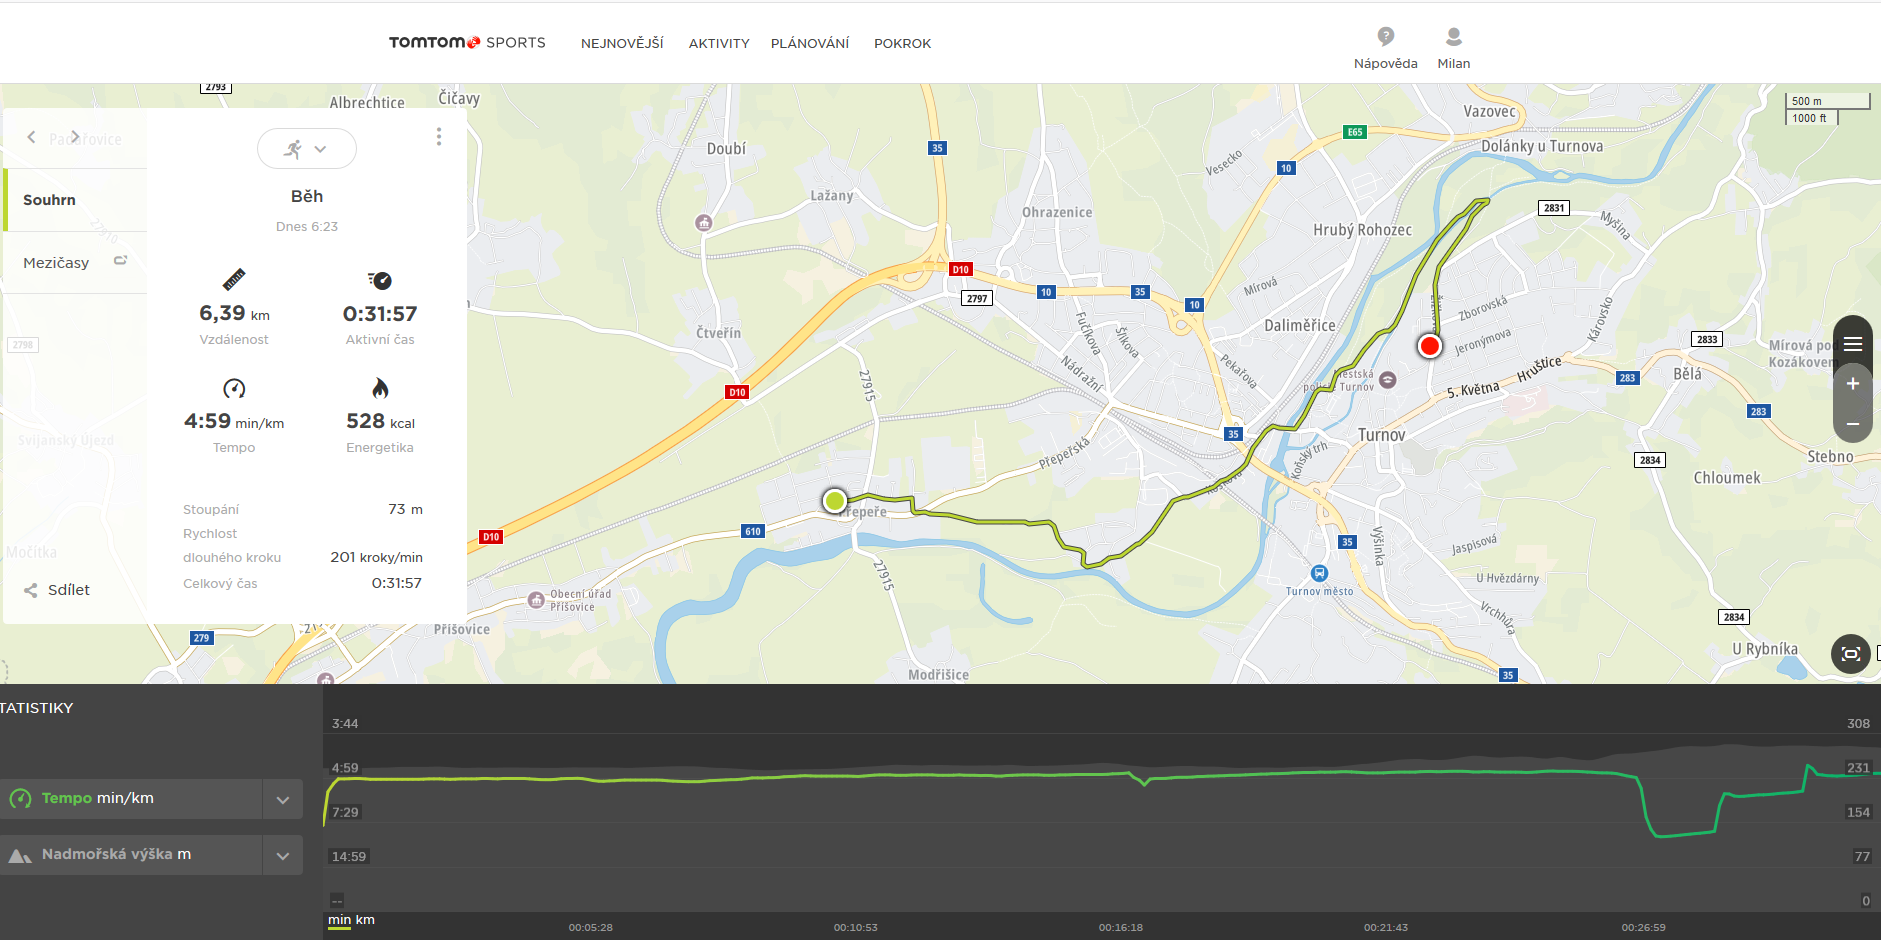Click the 00:16:18 timeline label
The image size is (1881, 940).
point(1121,928)
